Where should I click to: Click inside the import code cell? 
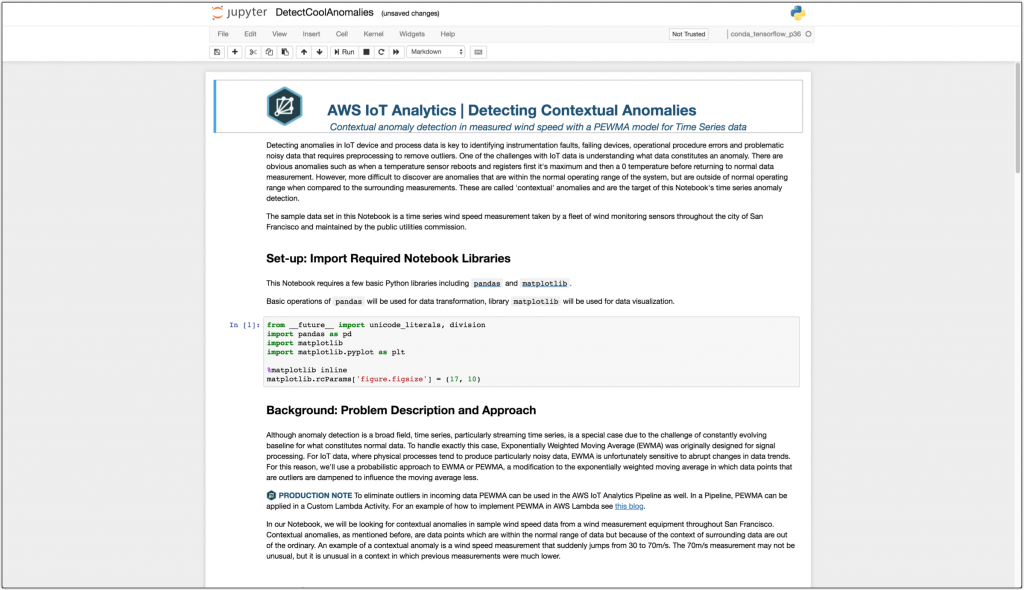(531, 352)
